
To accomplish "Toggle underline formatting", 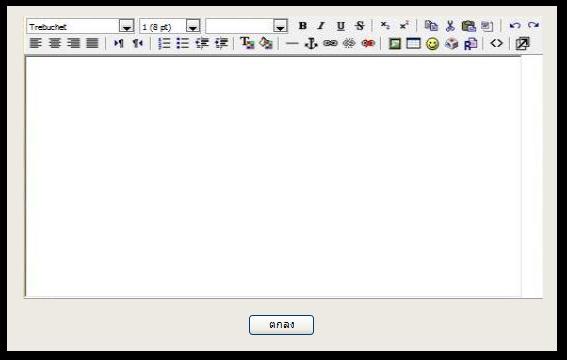I will coord(340,26).
